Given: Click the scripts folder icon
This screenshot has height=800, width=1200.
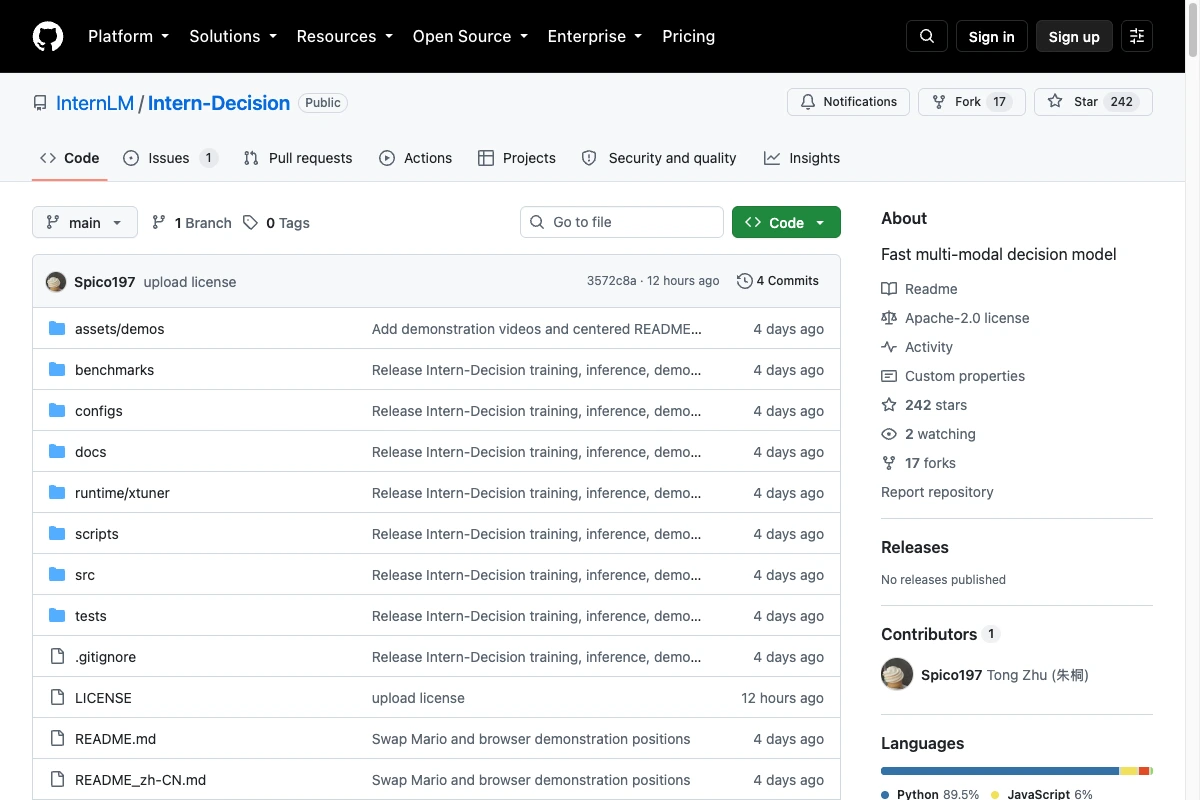Looking at the screenshot, I should click(x=57, y=533).
